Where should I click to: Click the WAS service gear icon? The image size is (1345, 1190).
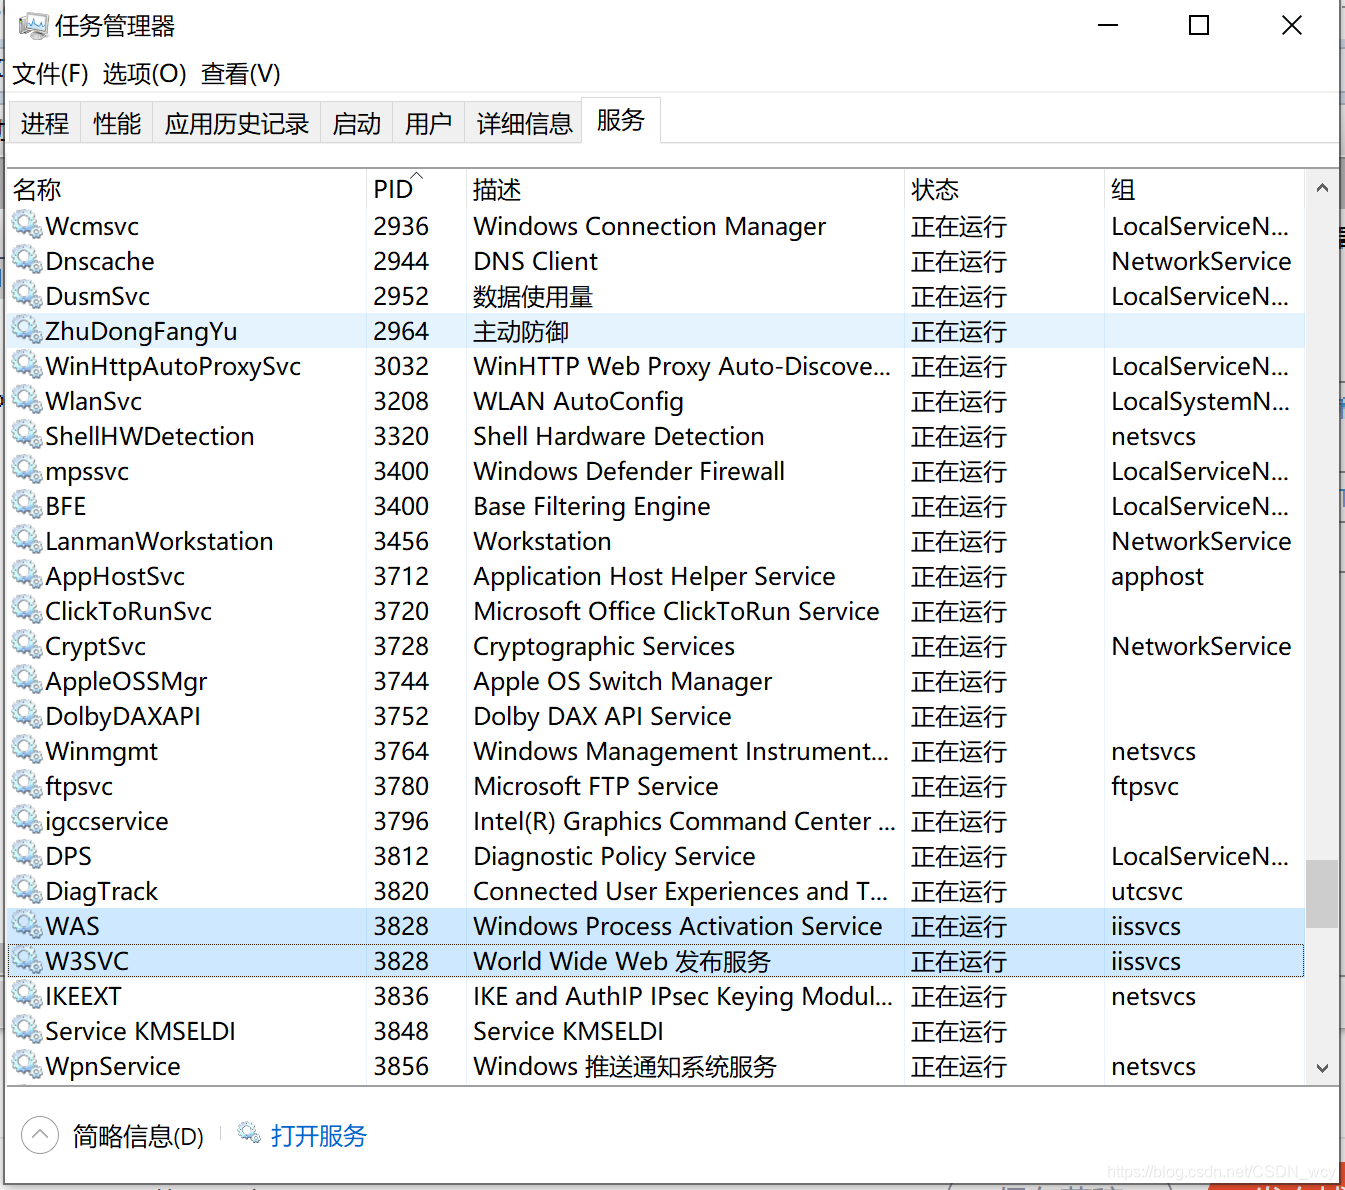(26, 924)
